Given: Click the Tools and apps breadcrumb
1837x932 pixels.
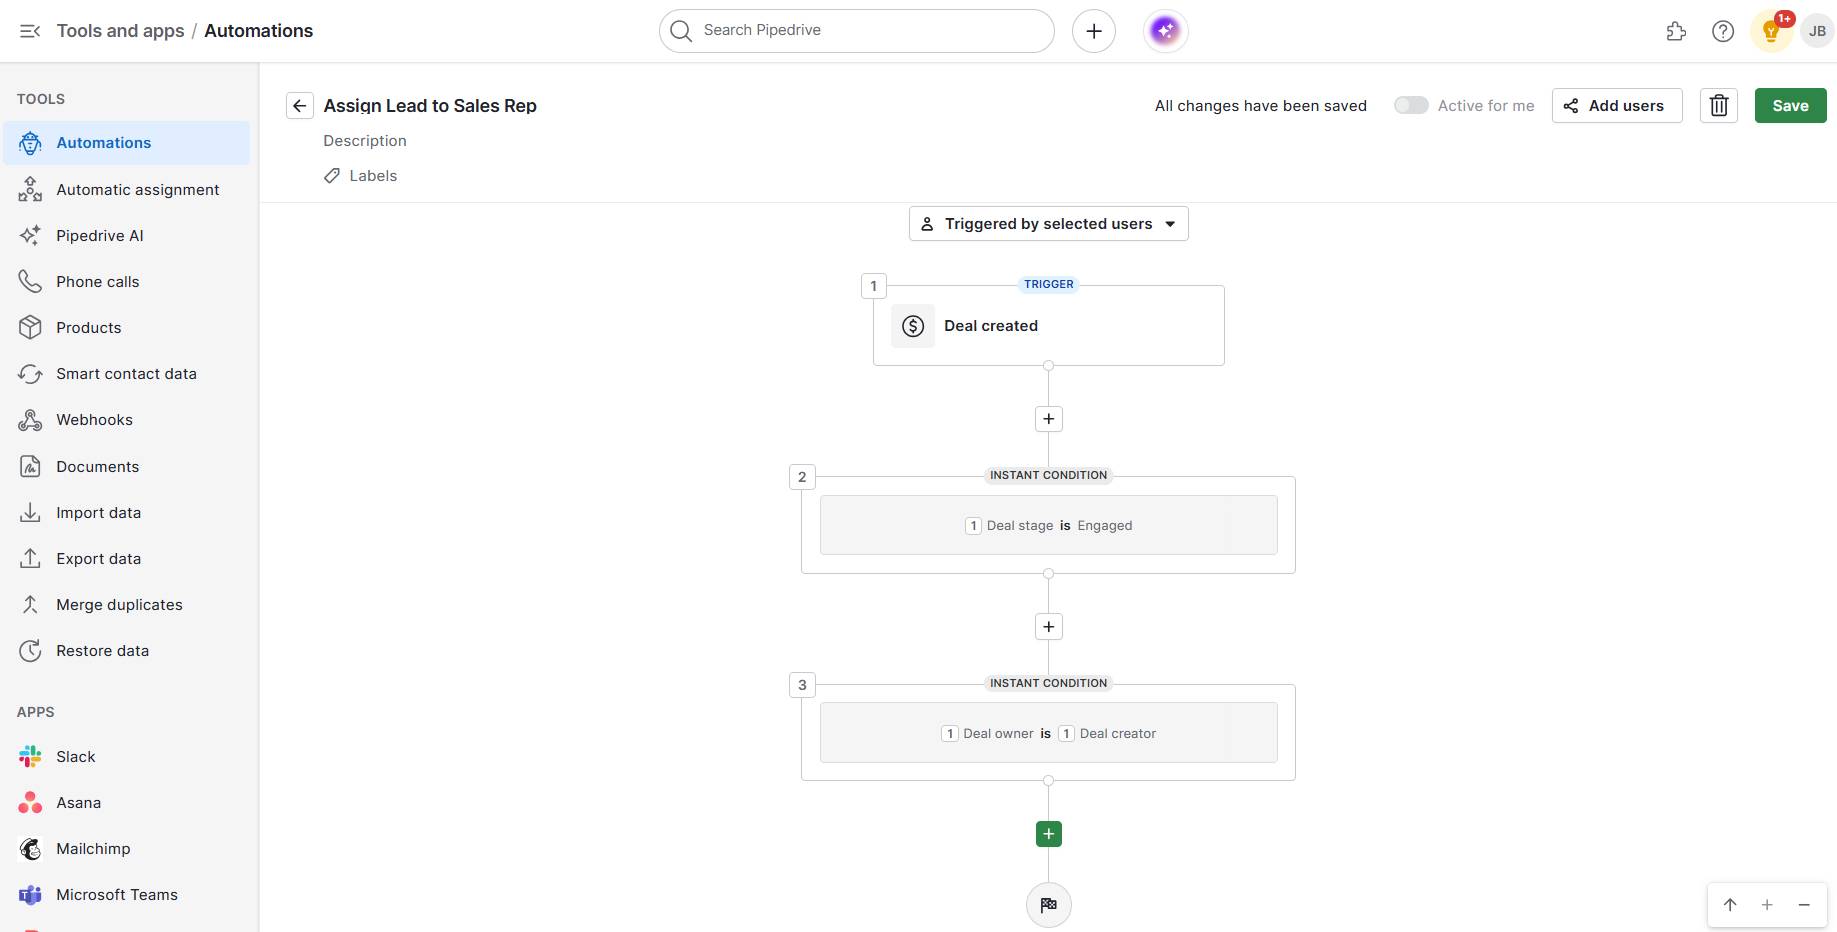Looking at the screenshot, I should point(120,31).
